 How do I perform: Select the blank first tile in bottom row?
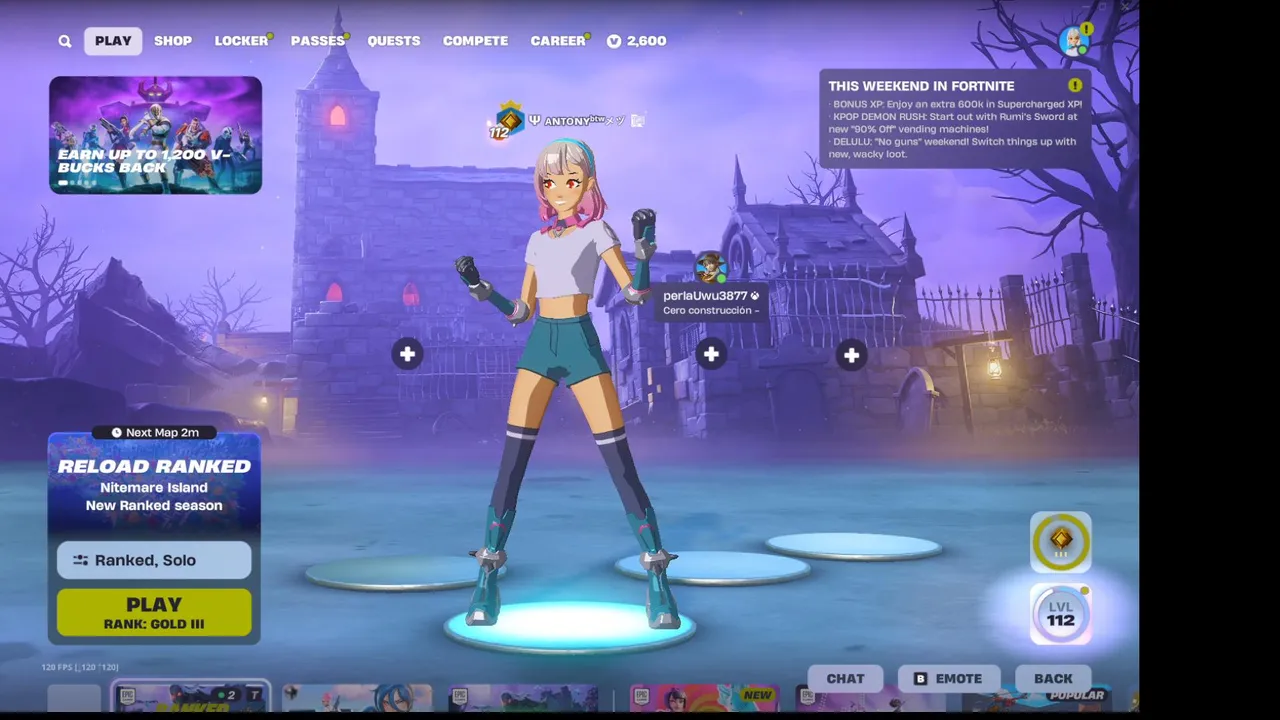pos(75,698)
